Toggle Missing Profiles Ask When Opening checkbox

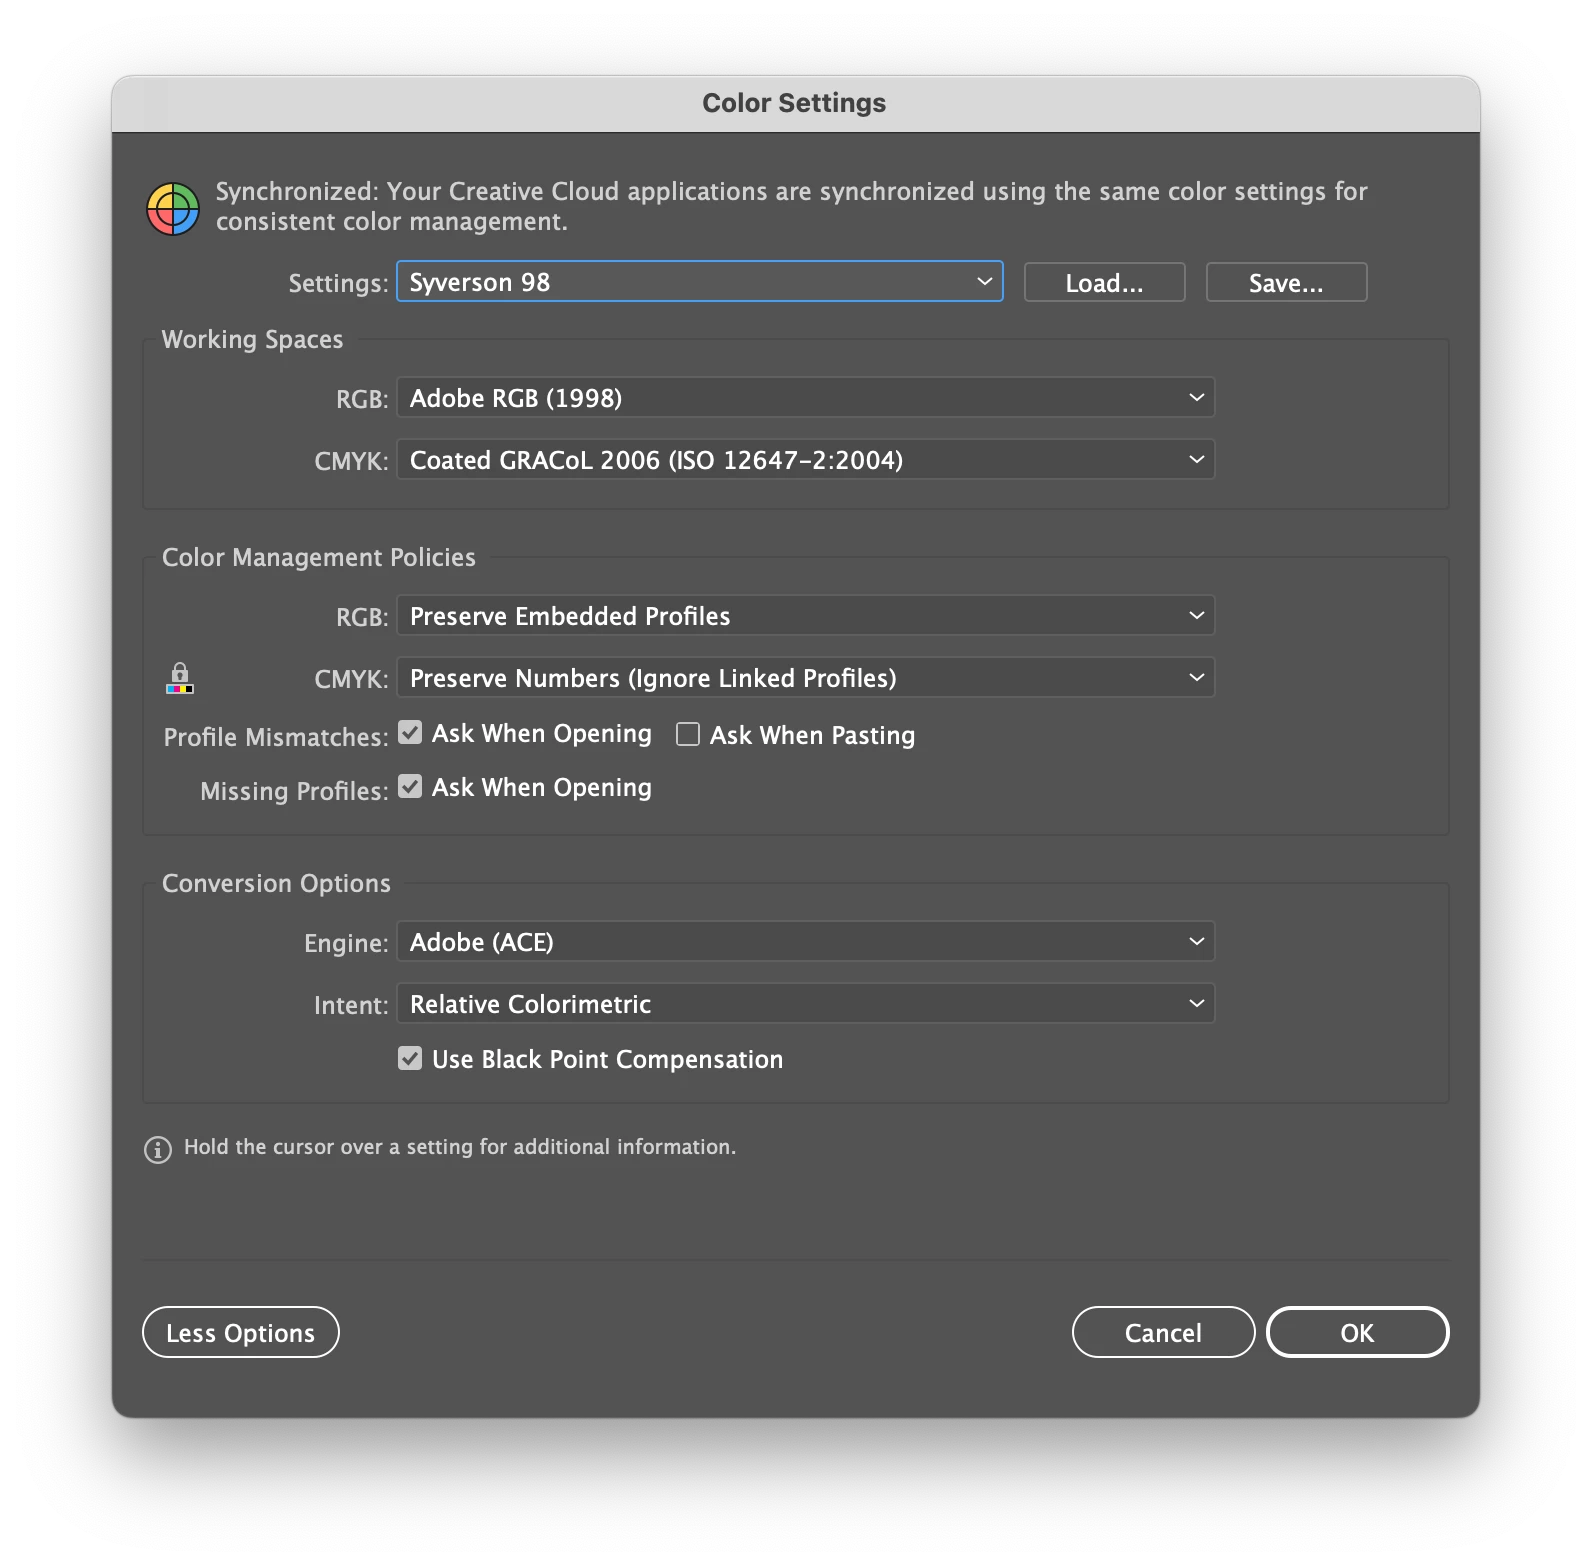410,787
